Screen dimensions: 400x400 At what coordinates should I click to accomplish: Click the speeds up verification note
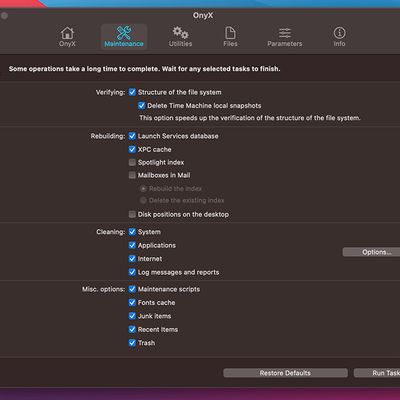click(250, 118)
